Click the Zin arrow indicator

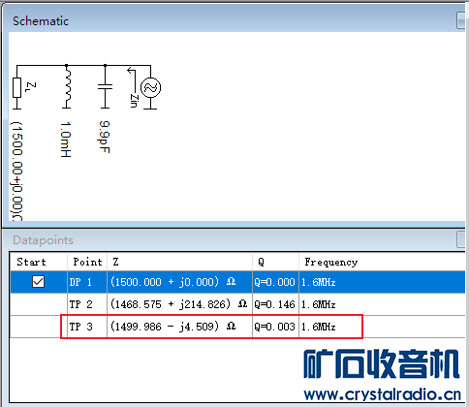point(133,87)
